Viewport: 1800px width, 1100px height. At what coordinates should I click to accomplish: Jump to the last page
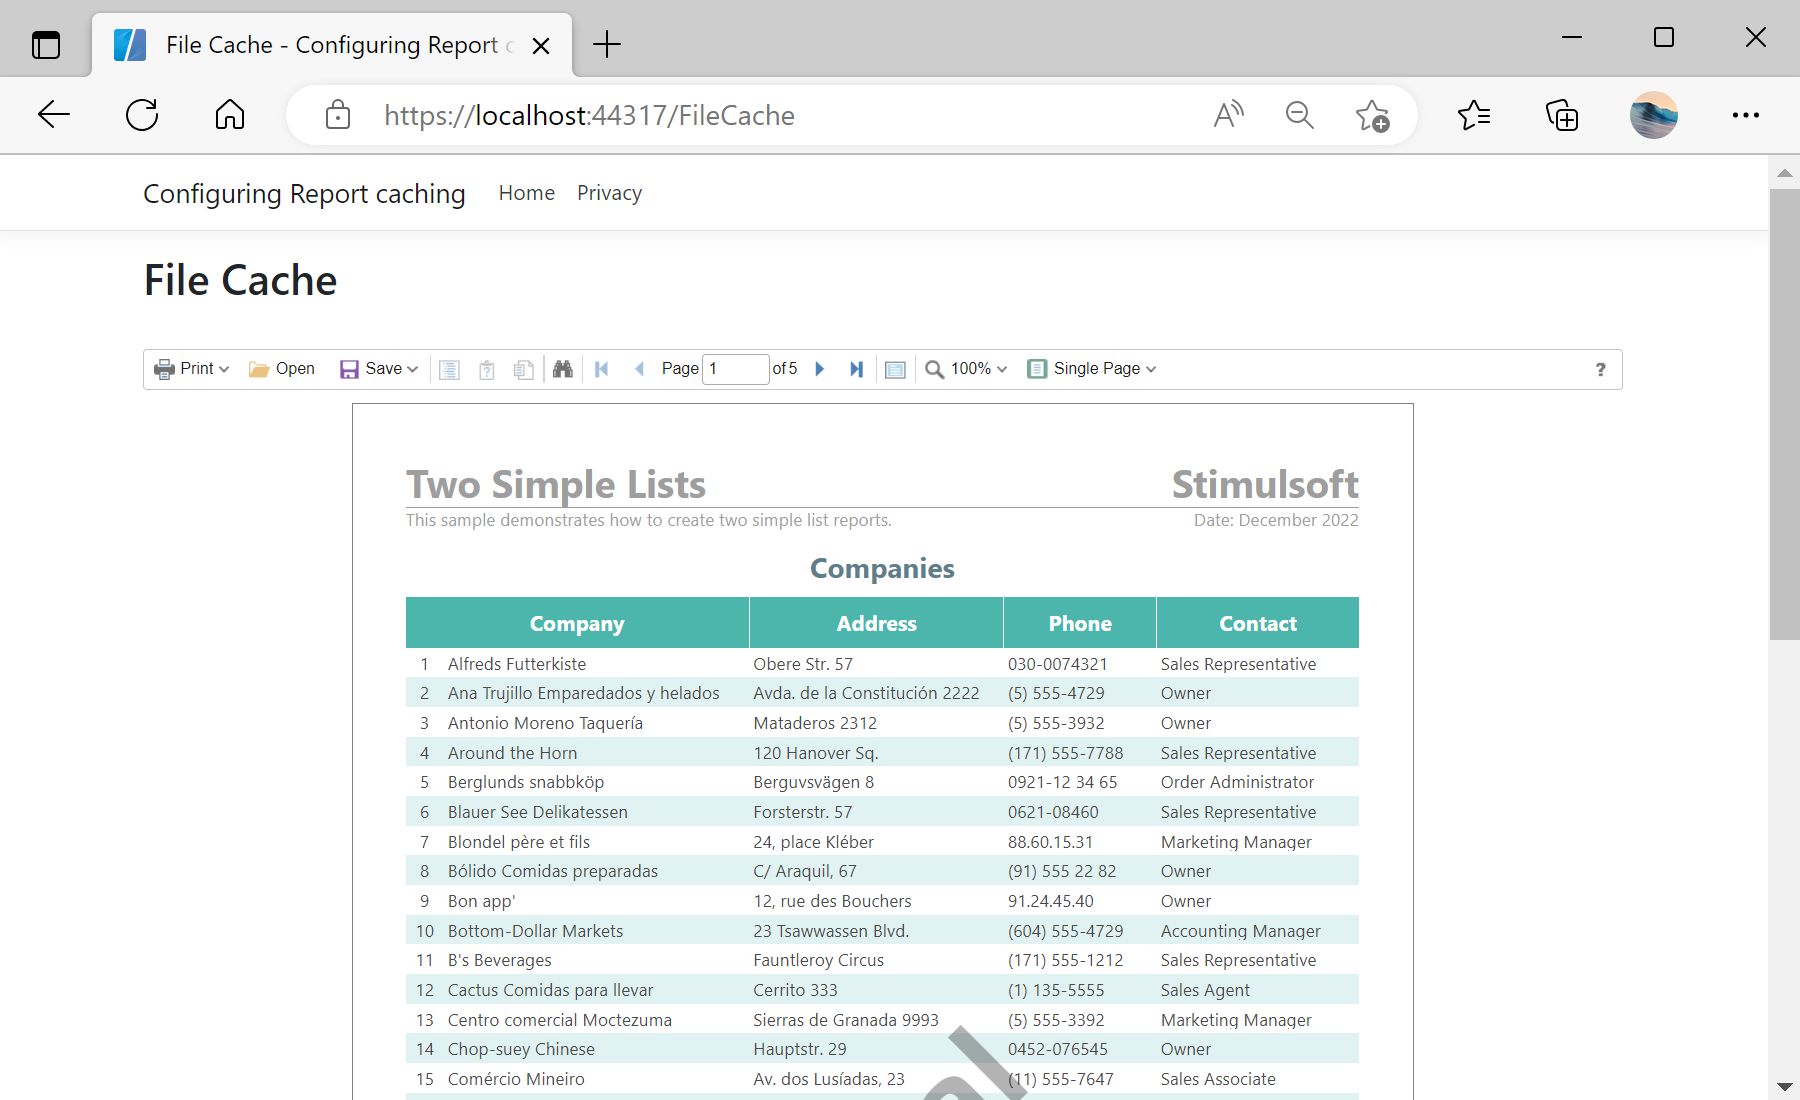pyautogui.click(x=856, y=369)
